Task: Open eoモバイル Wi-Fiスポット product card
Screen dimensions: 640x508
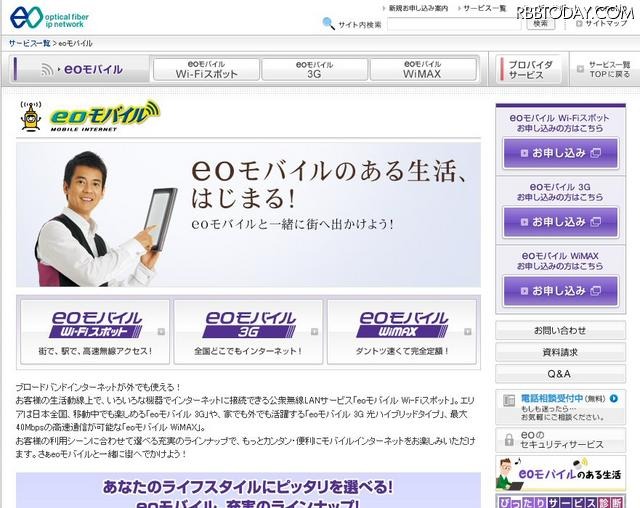Action: click(95, 332)
